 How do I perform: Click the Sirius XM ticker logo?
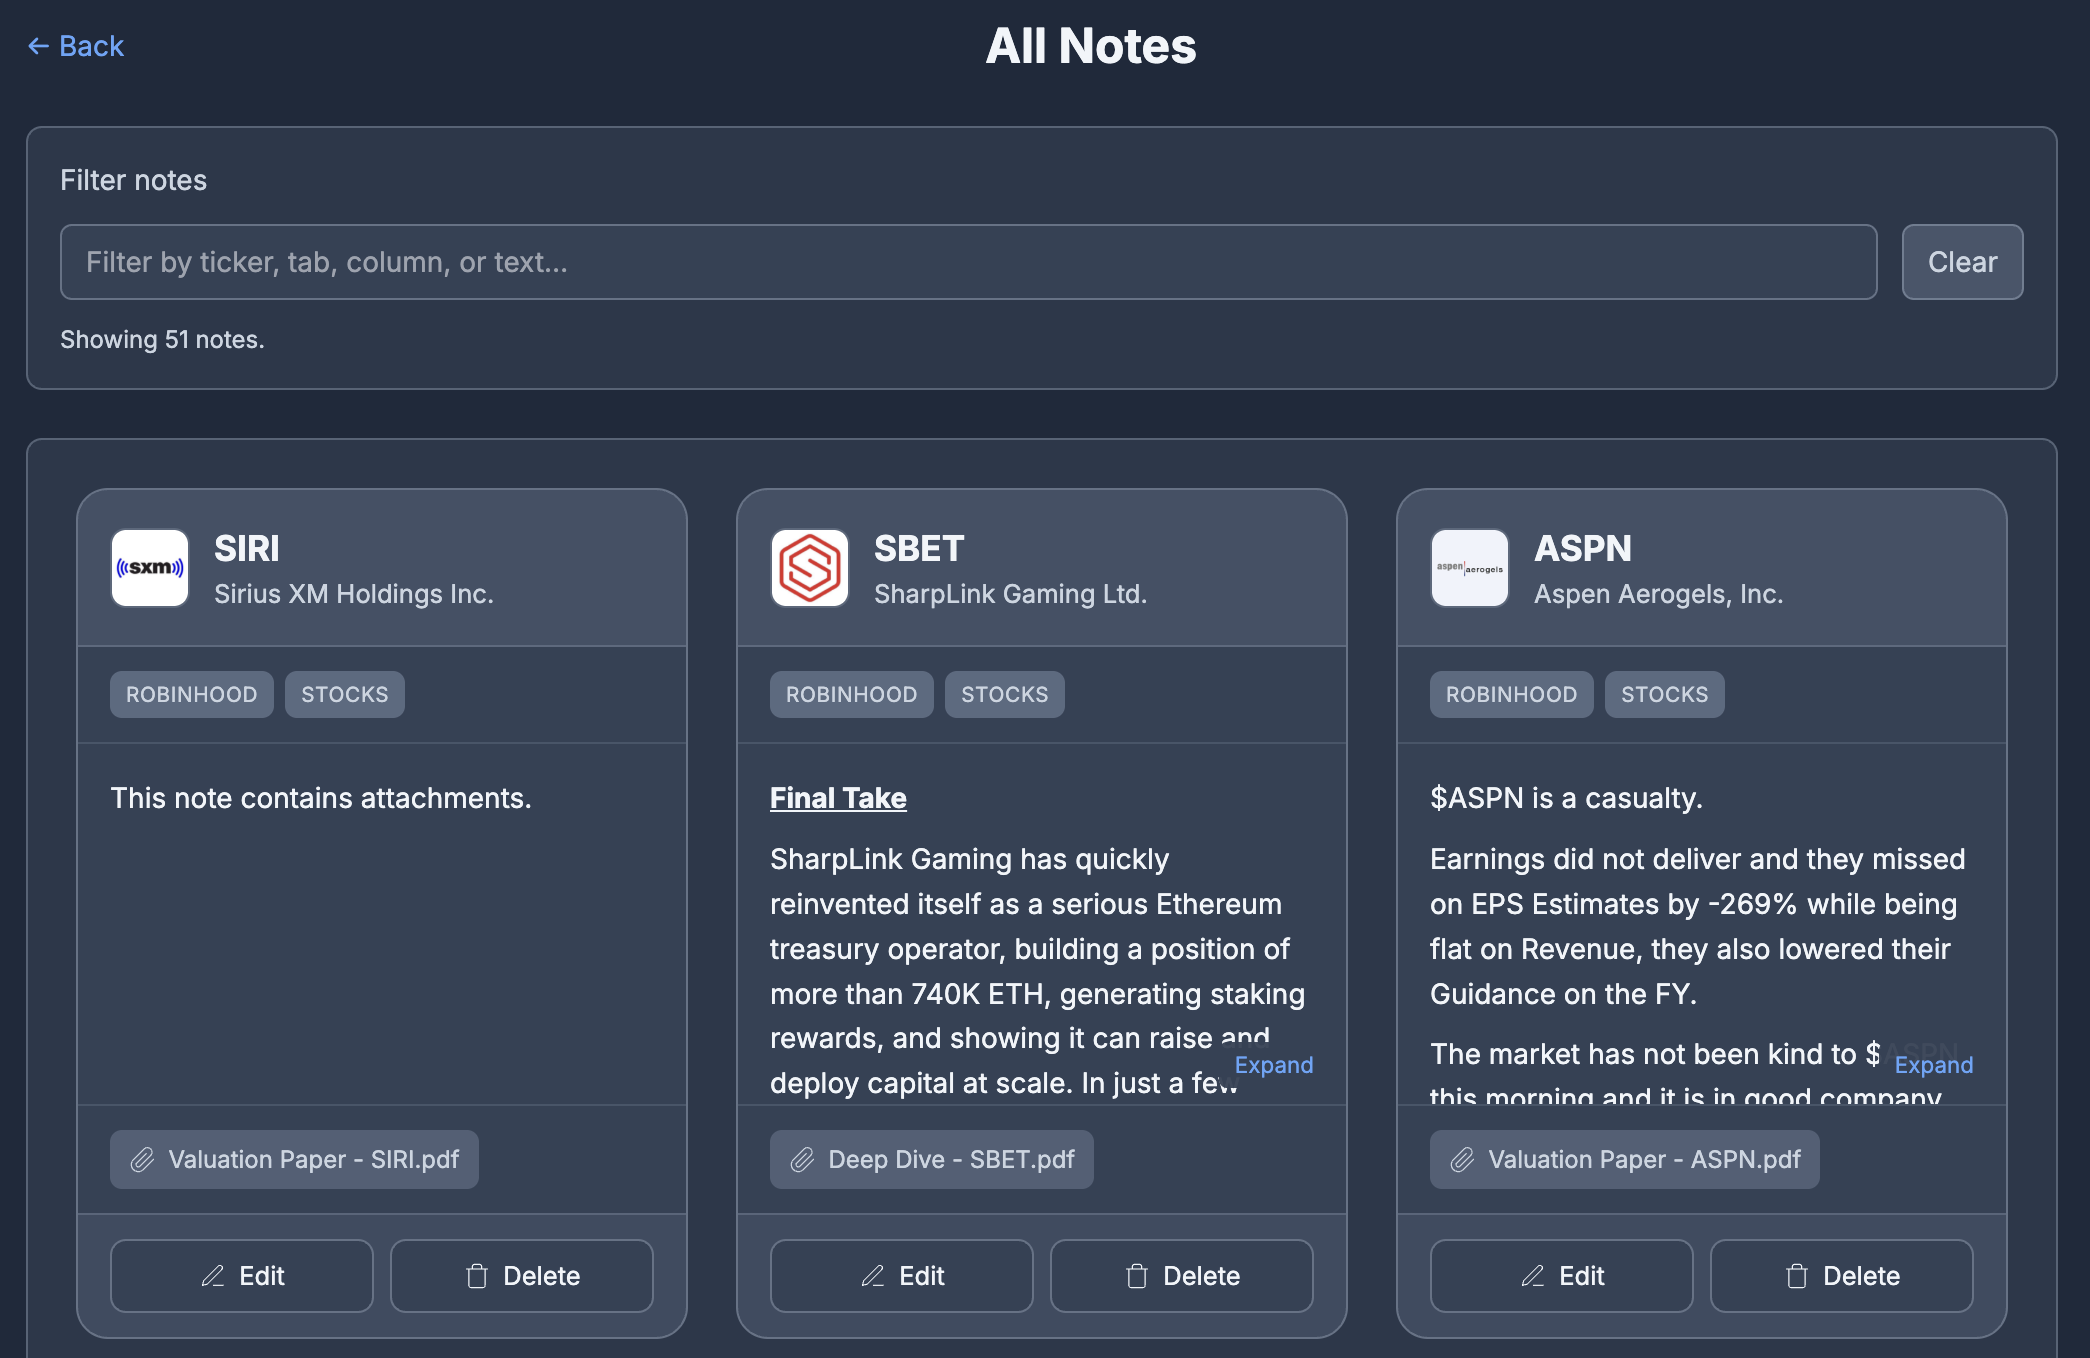coord(149,568)
